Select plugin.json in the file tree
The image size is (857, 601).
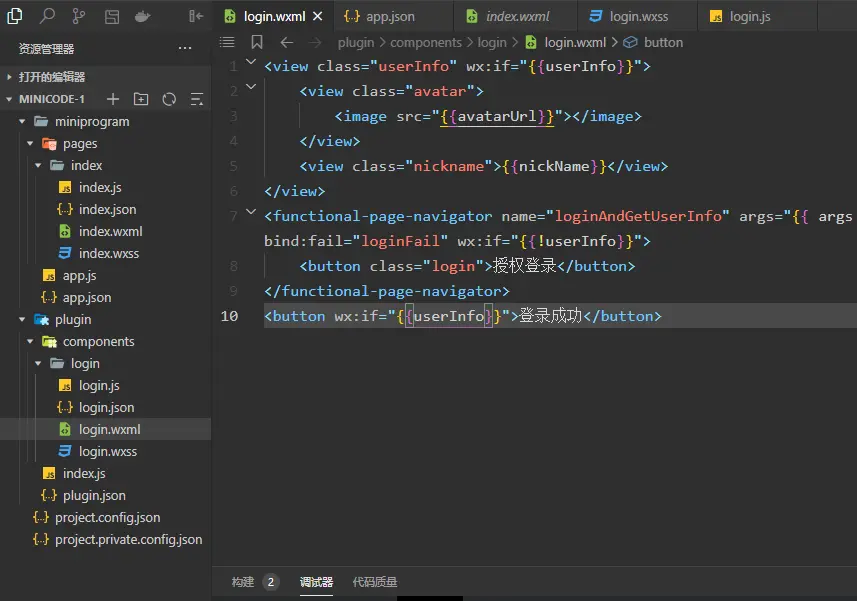(x=94, y=495)
